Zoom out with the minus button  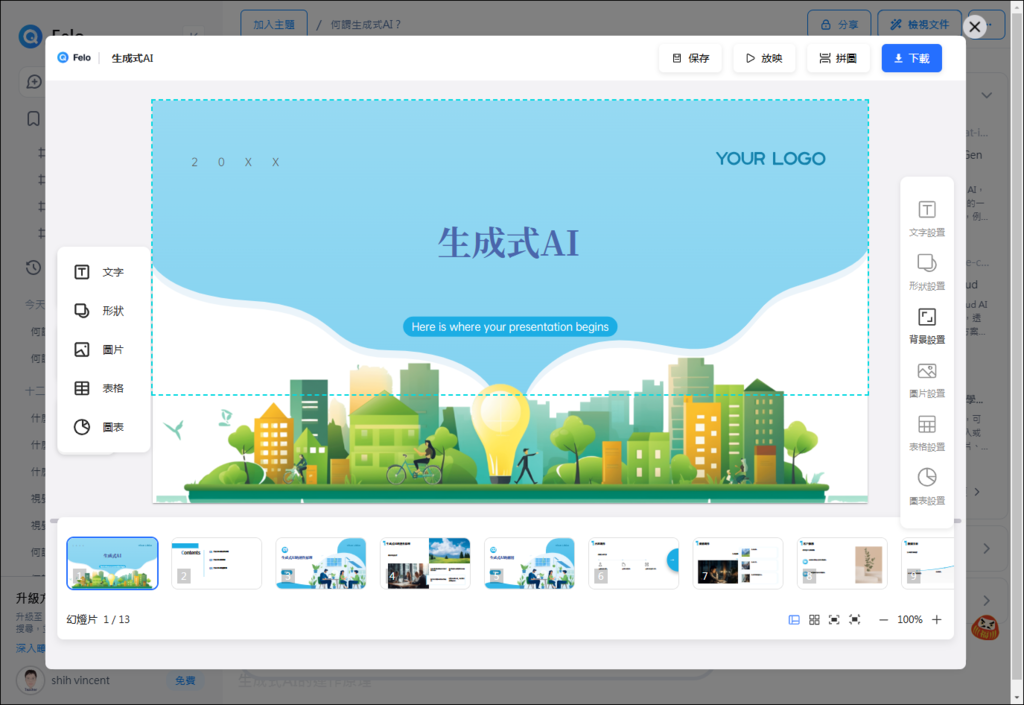pyautogui.click(x=883, y=619)
